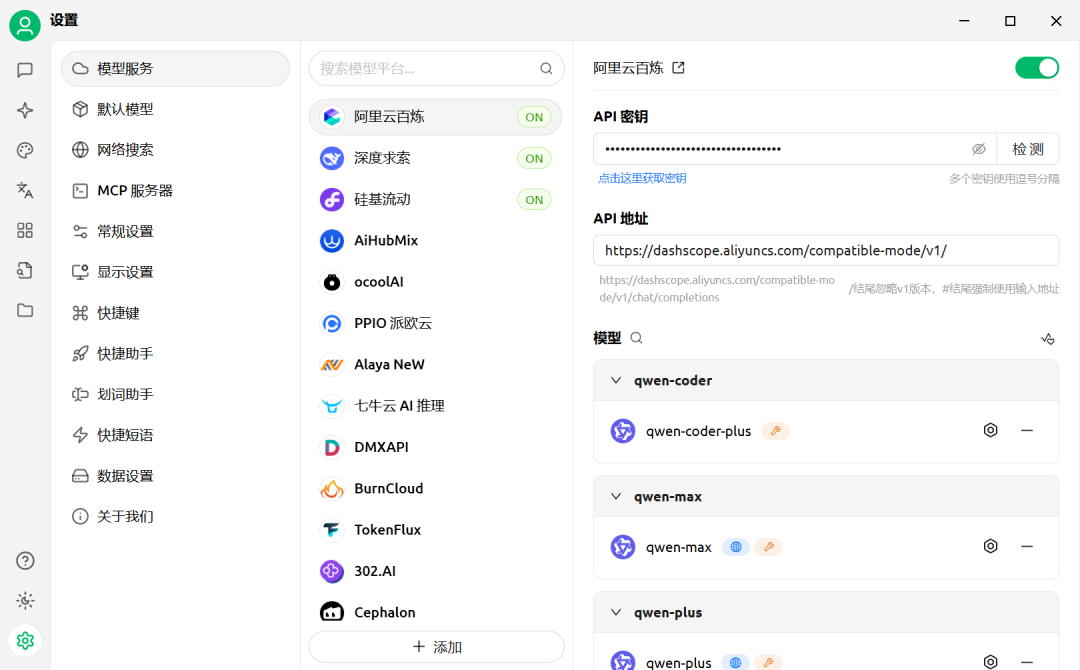The image size is (1080, 670).
Task: Remove the qwen-coder-plus model
Action: click(x=1027, y=430)
